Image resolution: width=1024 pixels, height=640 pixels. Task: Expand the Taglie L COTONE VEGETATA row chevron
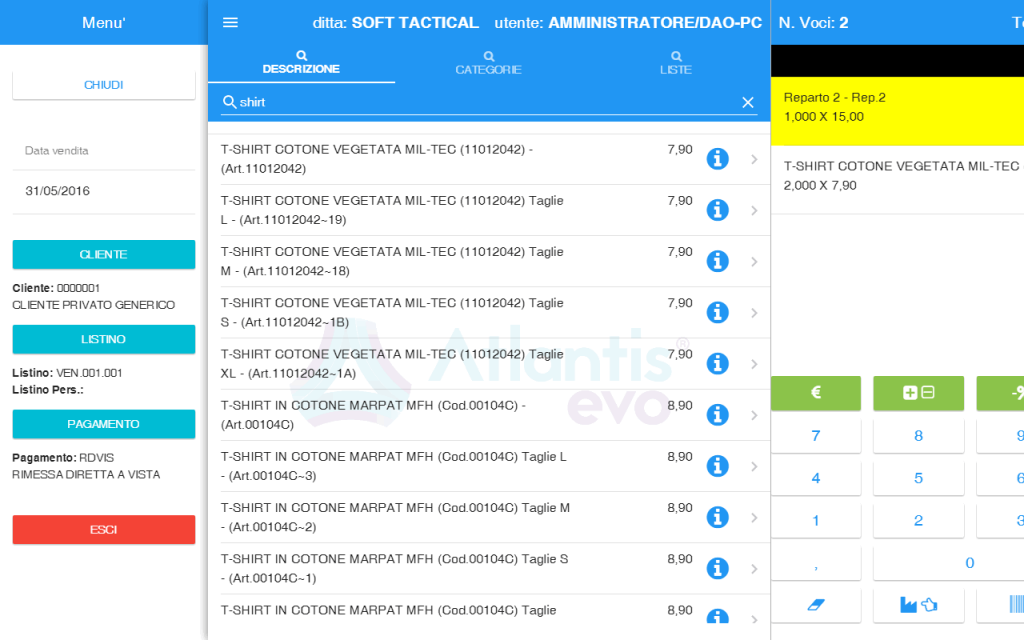click(753, 210)
